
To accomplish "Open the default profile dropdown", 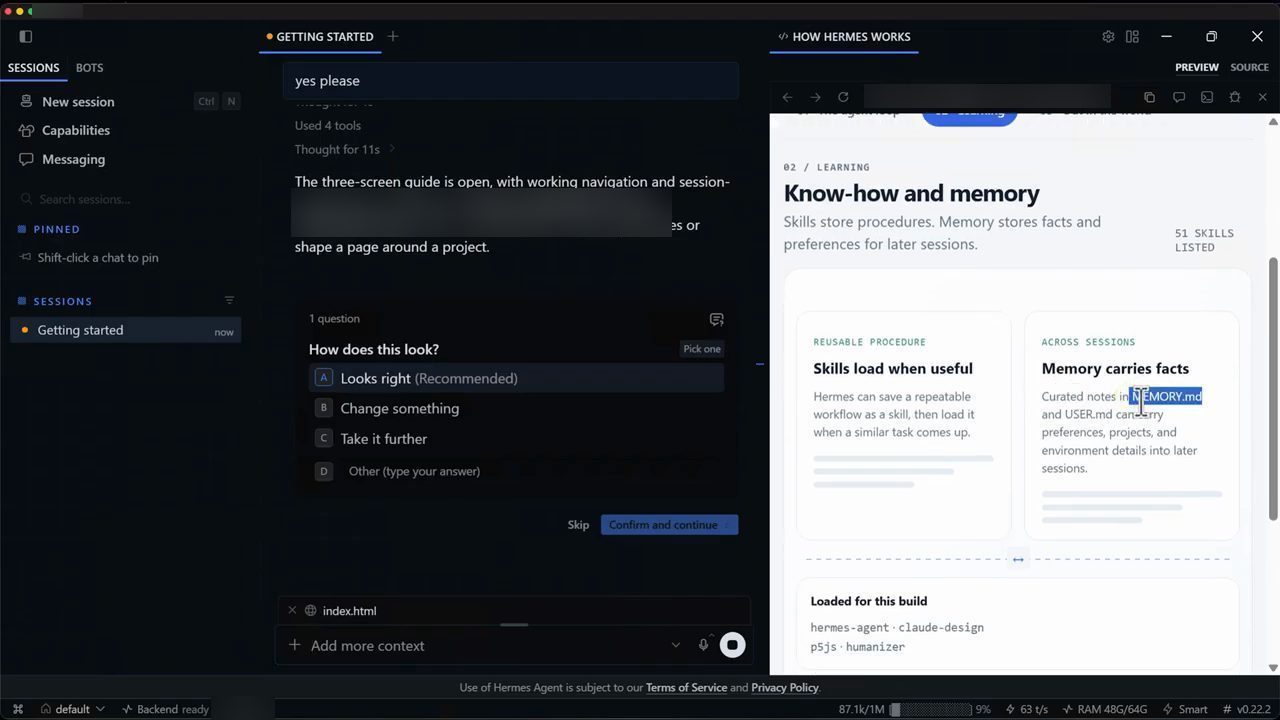I will coord(72,709).
